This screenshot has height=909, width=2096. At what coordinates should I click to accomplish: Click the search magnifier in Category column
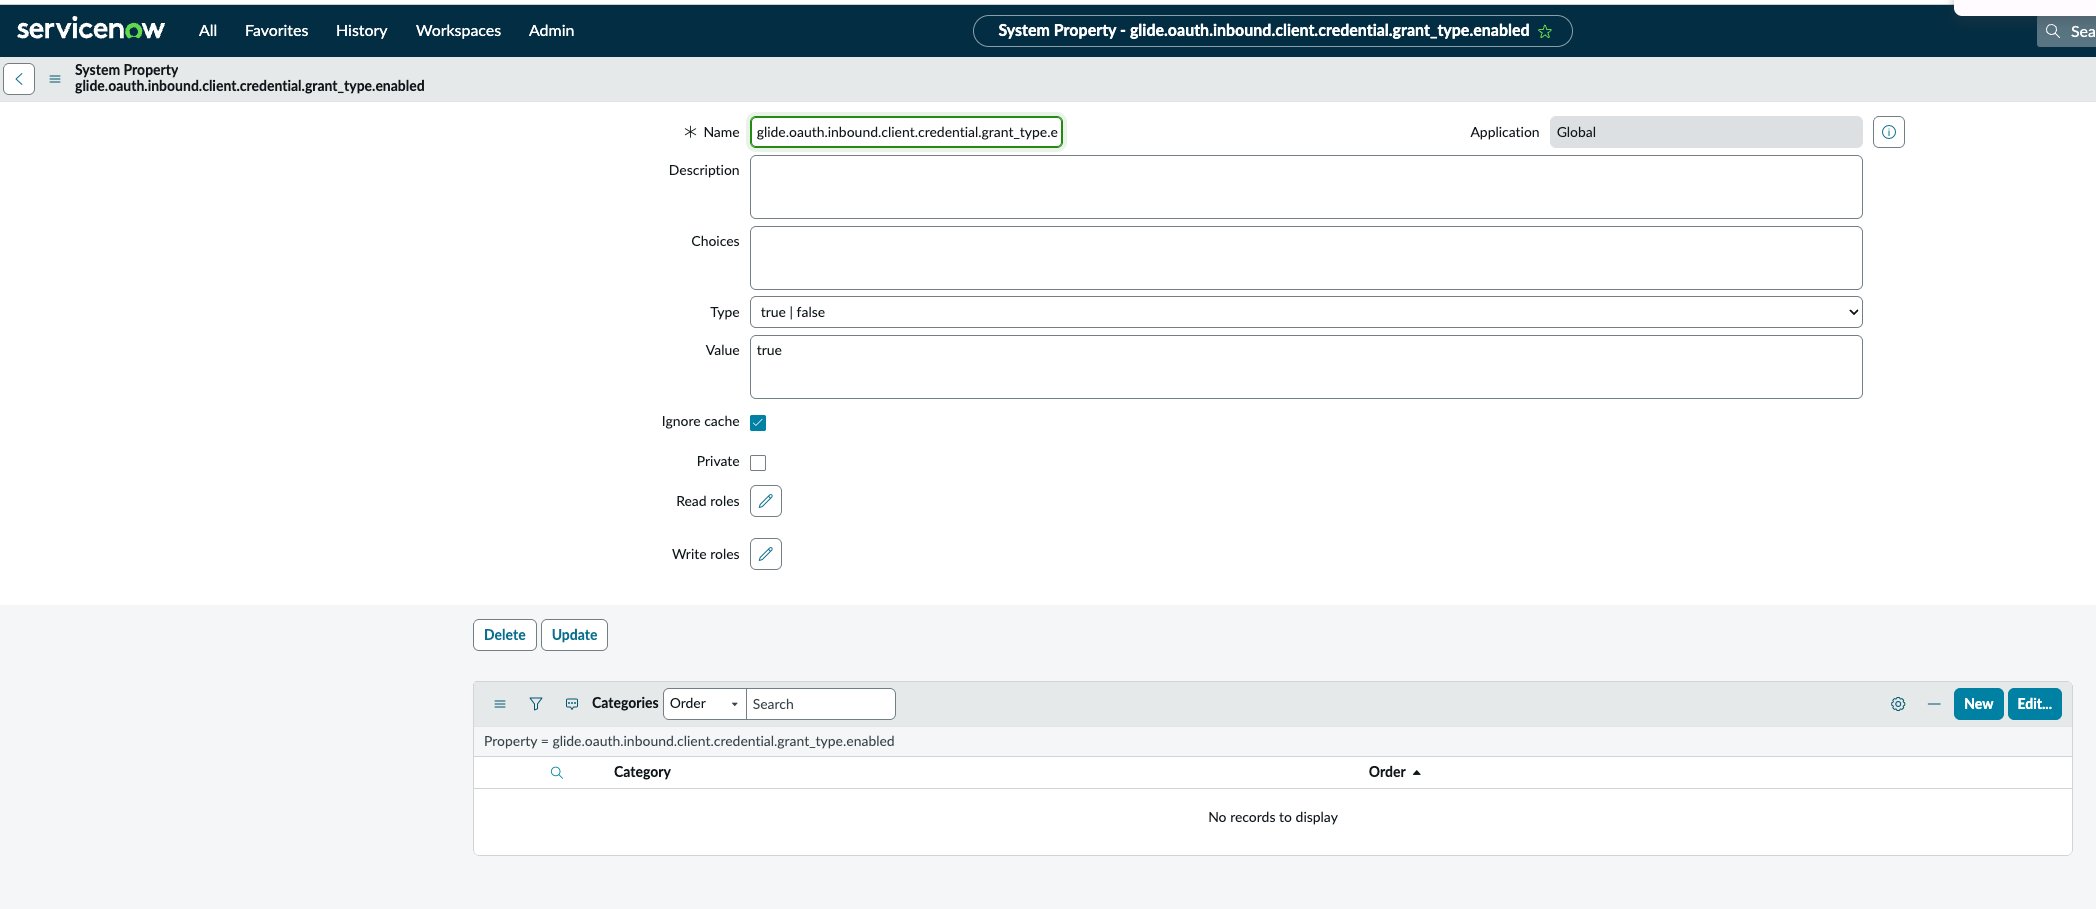click(x=556, y=772)
